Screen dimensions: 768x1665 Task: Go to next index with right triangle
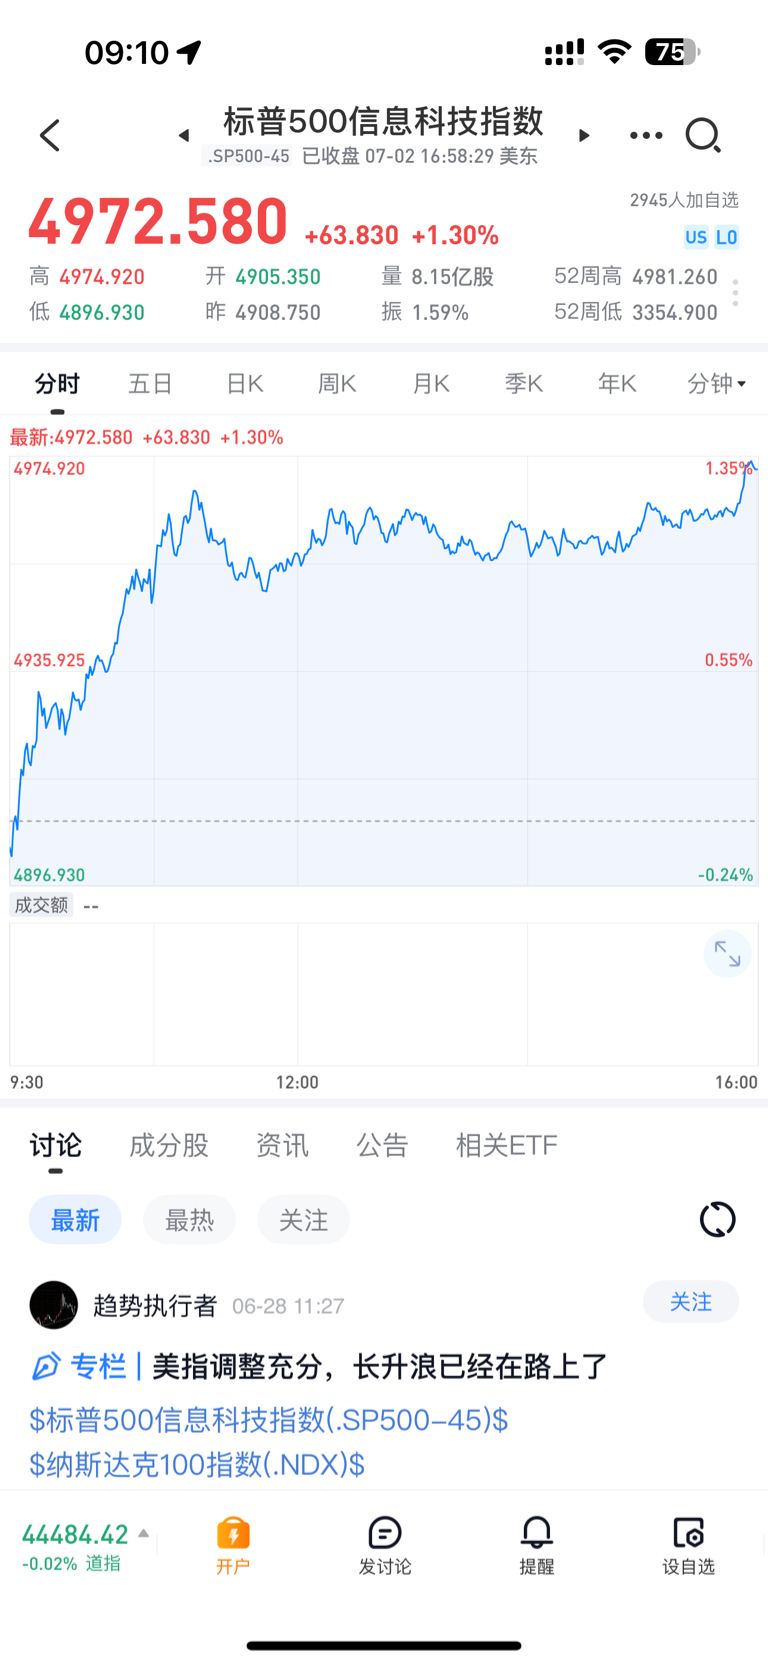pos(584,135)
